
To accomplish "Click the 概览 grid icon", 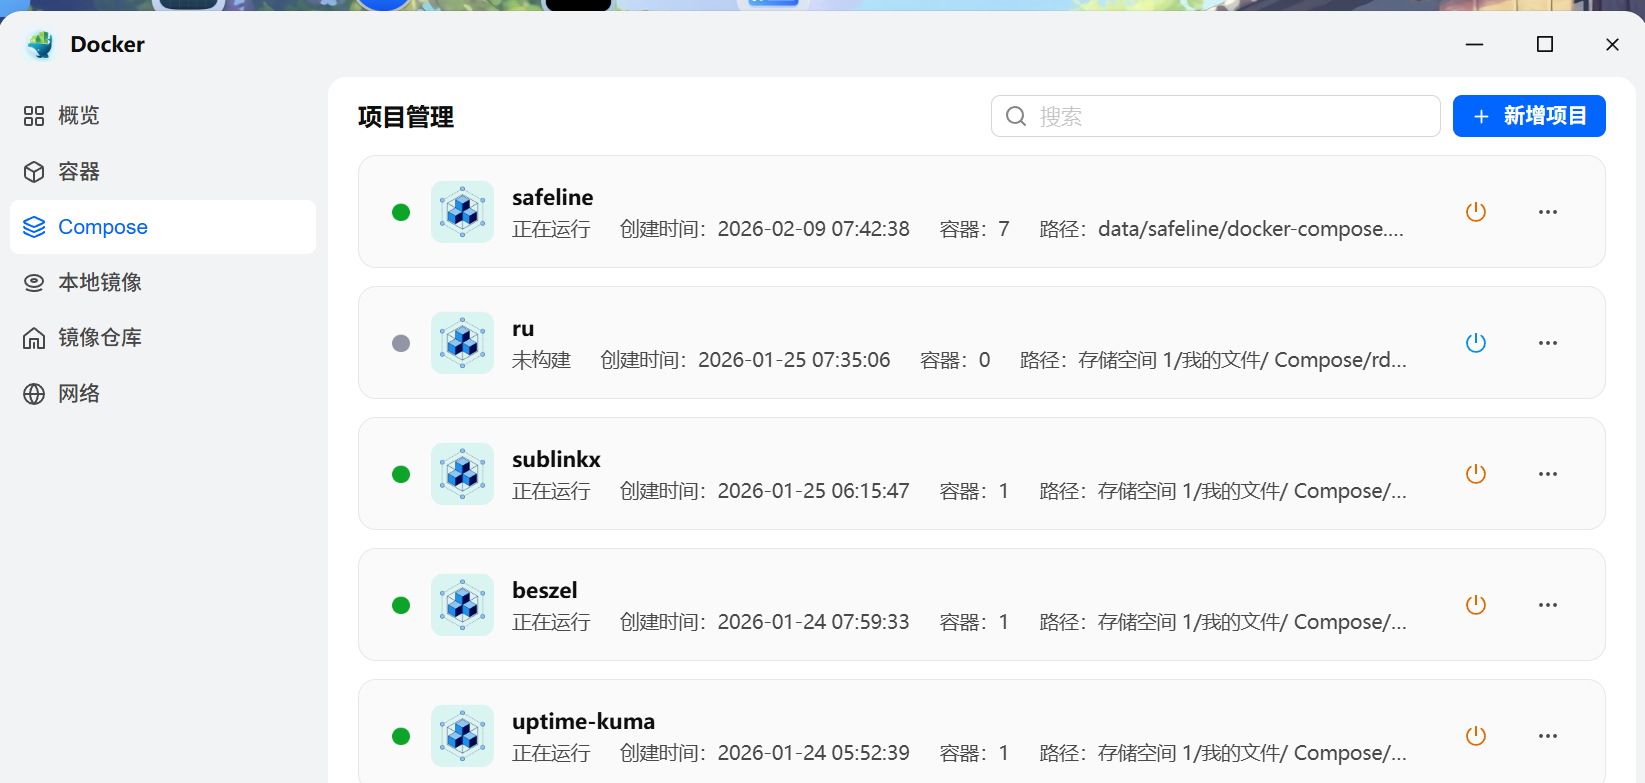I will (34, 116).
